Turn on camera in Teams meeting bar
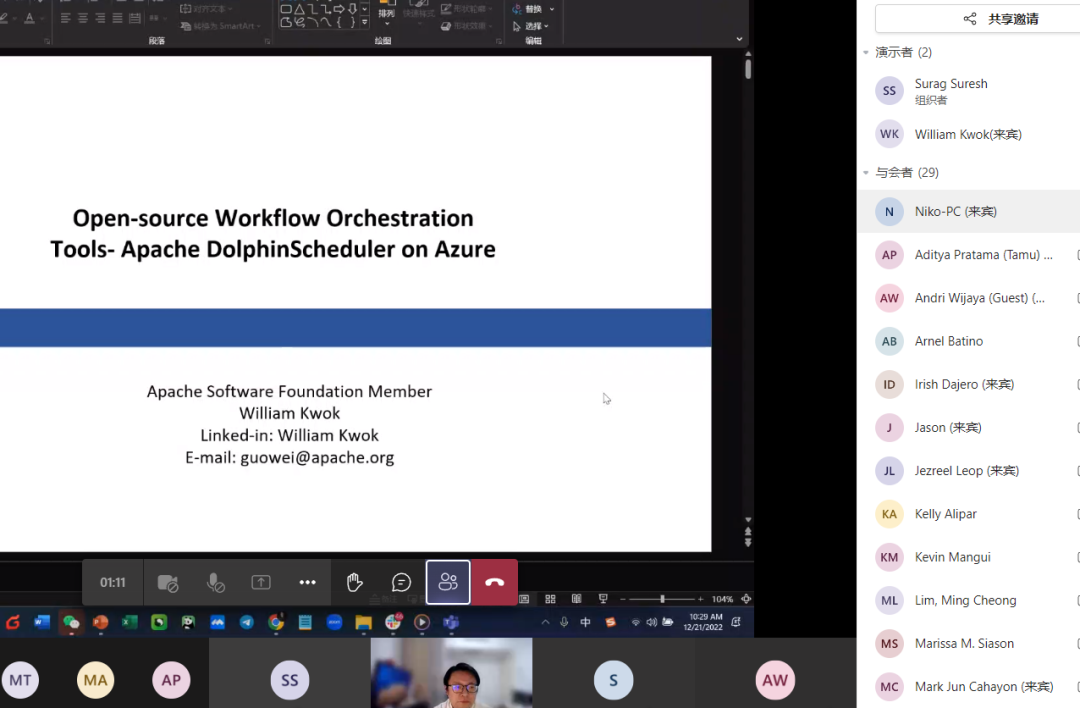The height and width of the screenshot is (708, 1080). 167,583
